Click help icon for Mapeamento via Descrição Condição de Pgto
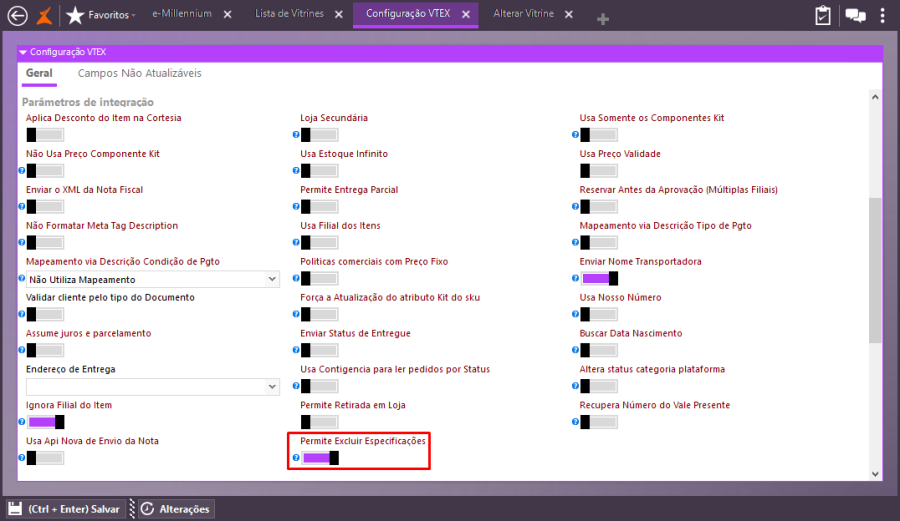 tap(22, 278)
